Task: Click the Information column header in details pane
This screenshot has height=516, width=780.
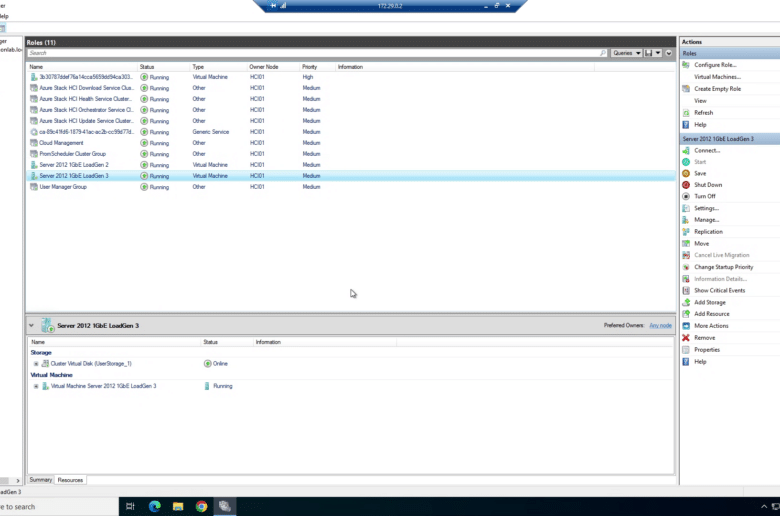Action: coord(325,342)
